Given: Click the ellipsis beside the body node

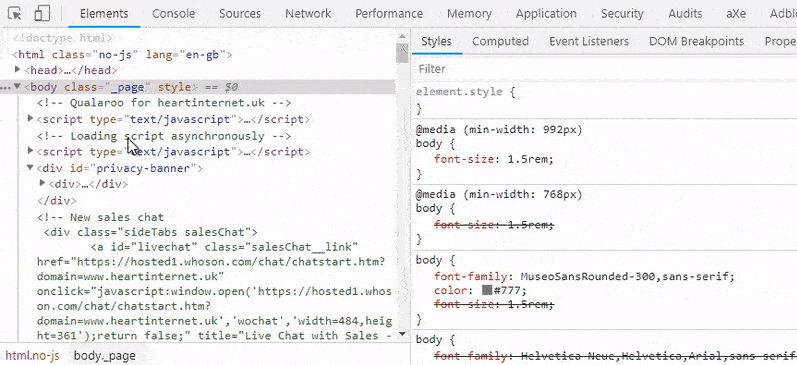Looking at the screenshot, I should tap(6, 87).
